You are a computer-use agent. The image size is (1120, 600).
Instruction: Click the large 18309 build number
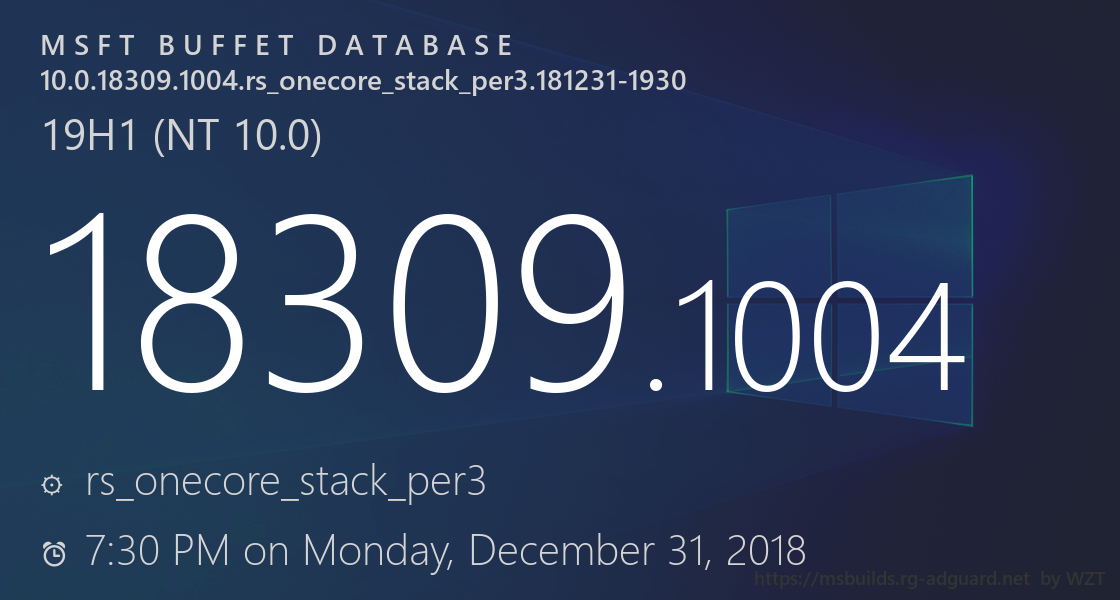tap(340, 300)
